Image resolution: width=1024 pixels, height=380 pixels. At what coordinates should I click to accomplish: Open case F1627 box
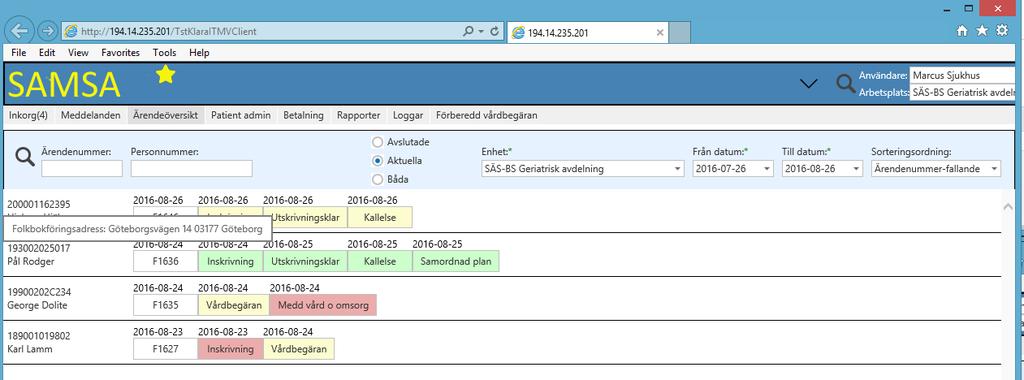point(165,349)
